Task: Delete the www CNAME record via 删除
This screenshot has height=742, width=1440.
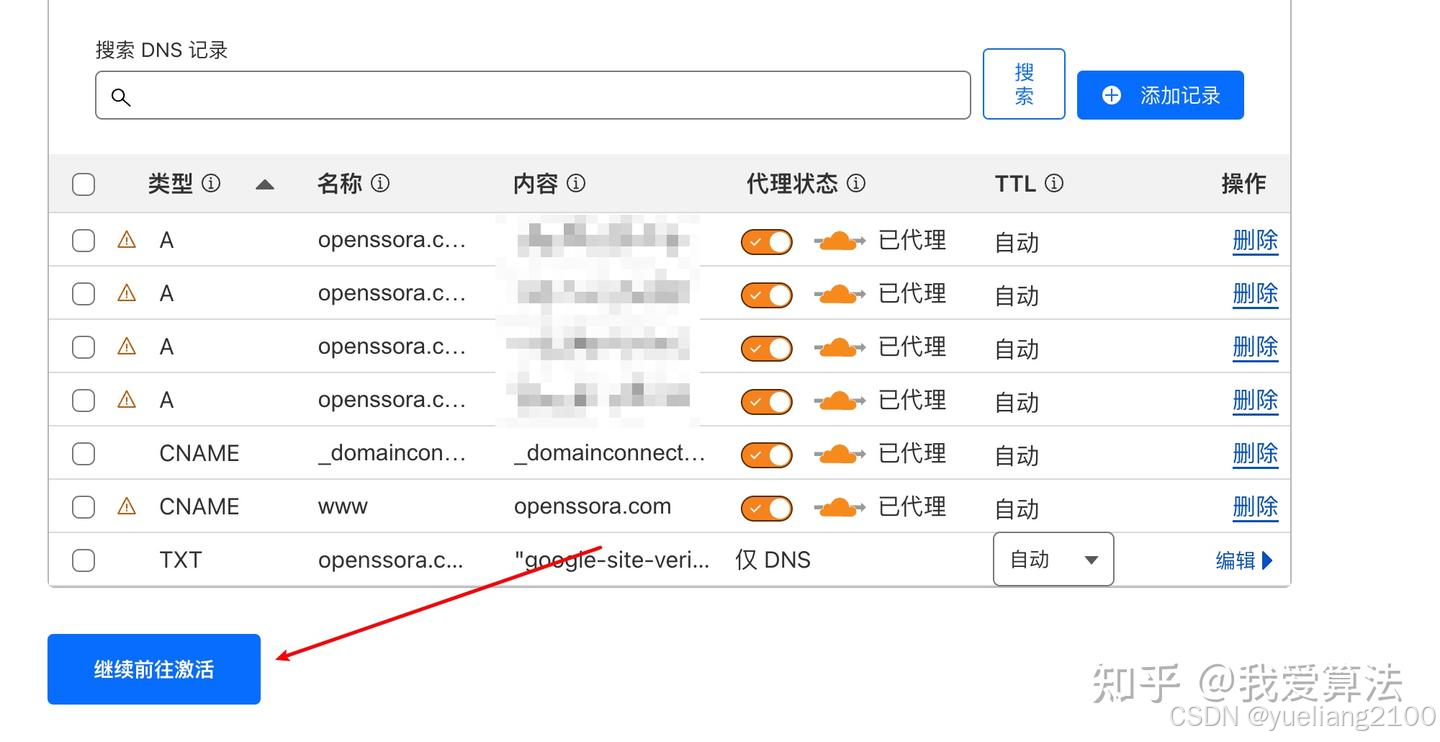Action: point(1255,507)
